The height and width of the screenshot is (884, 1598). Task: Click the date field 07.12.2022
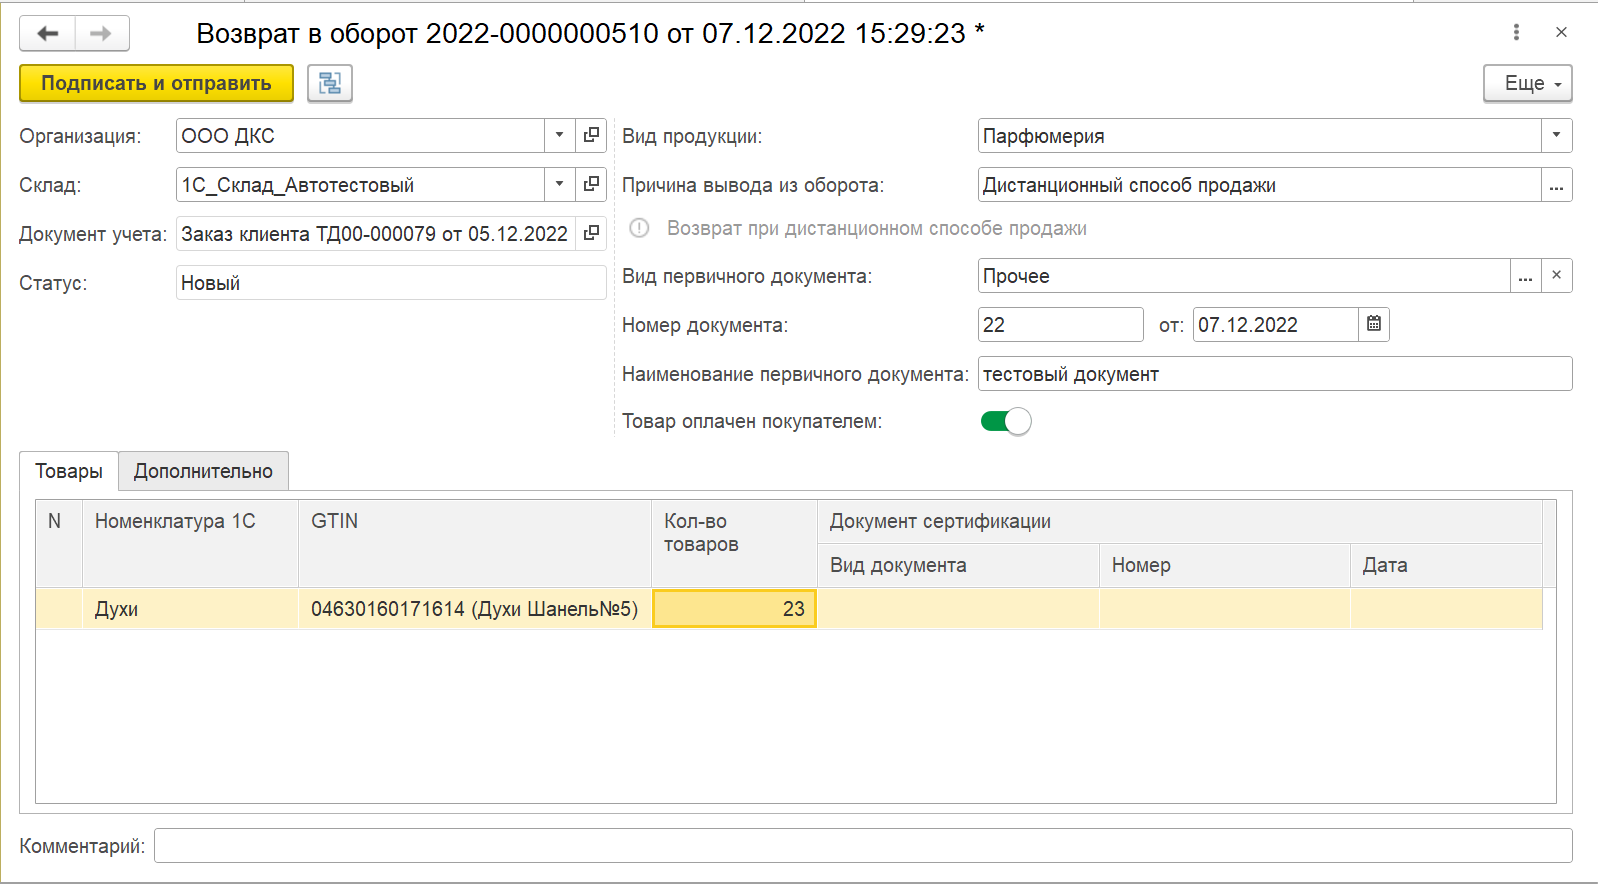point(1275,325)
